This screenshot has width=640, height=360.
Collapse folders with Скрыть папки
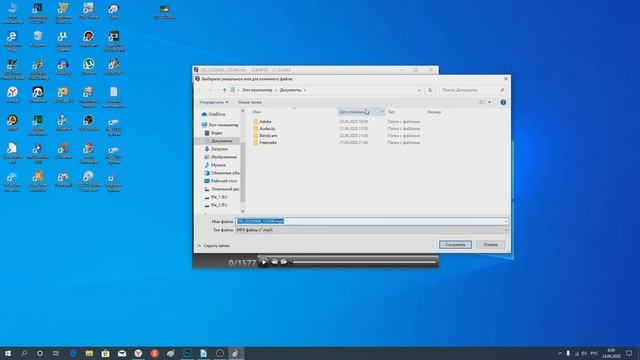coord(213,246)
